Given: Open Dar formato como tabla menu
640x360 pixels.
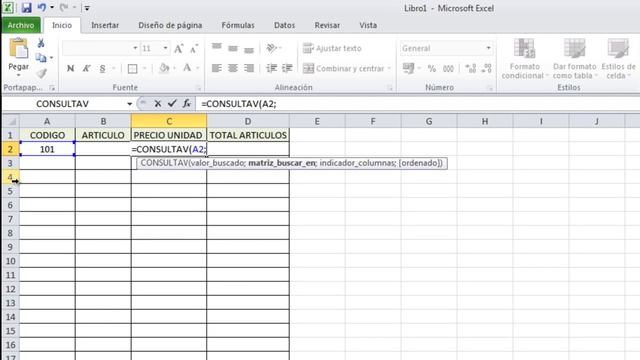Looking at the screenshot, I should pyautogui.click(x=574, y=59).
